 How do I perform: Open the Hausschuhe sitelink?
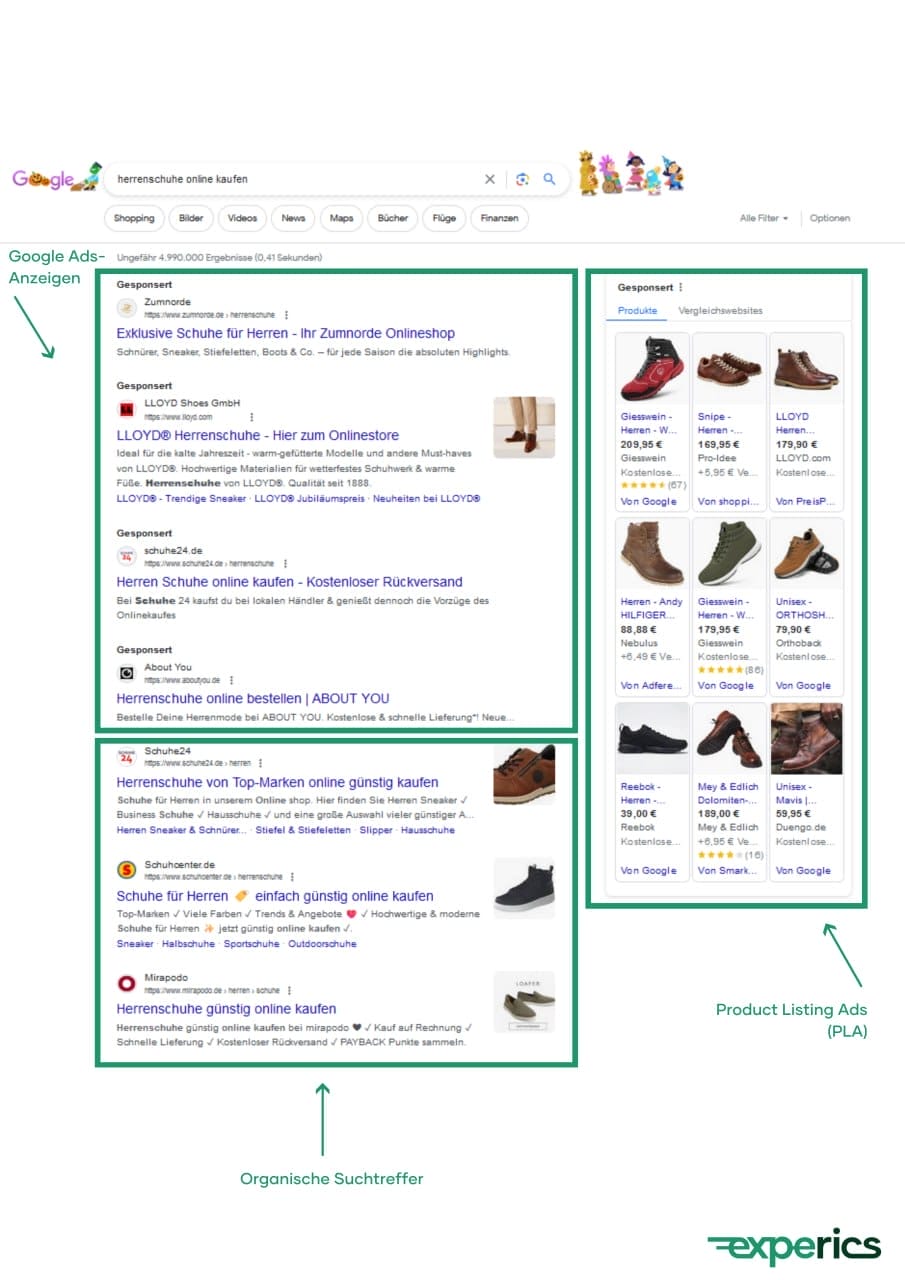coord(428,830)
